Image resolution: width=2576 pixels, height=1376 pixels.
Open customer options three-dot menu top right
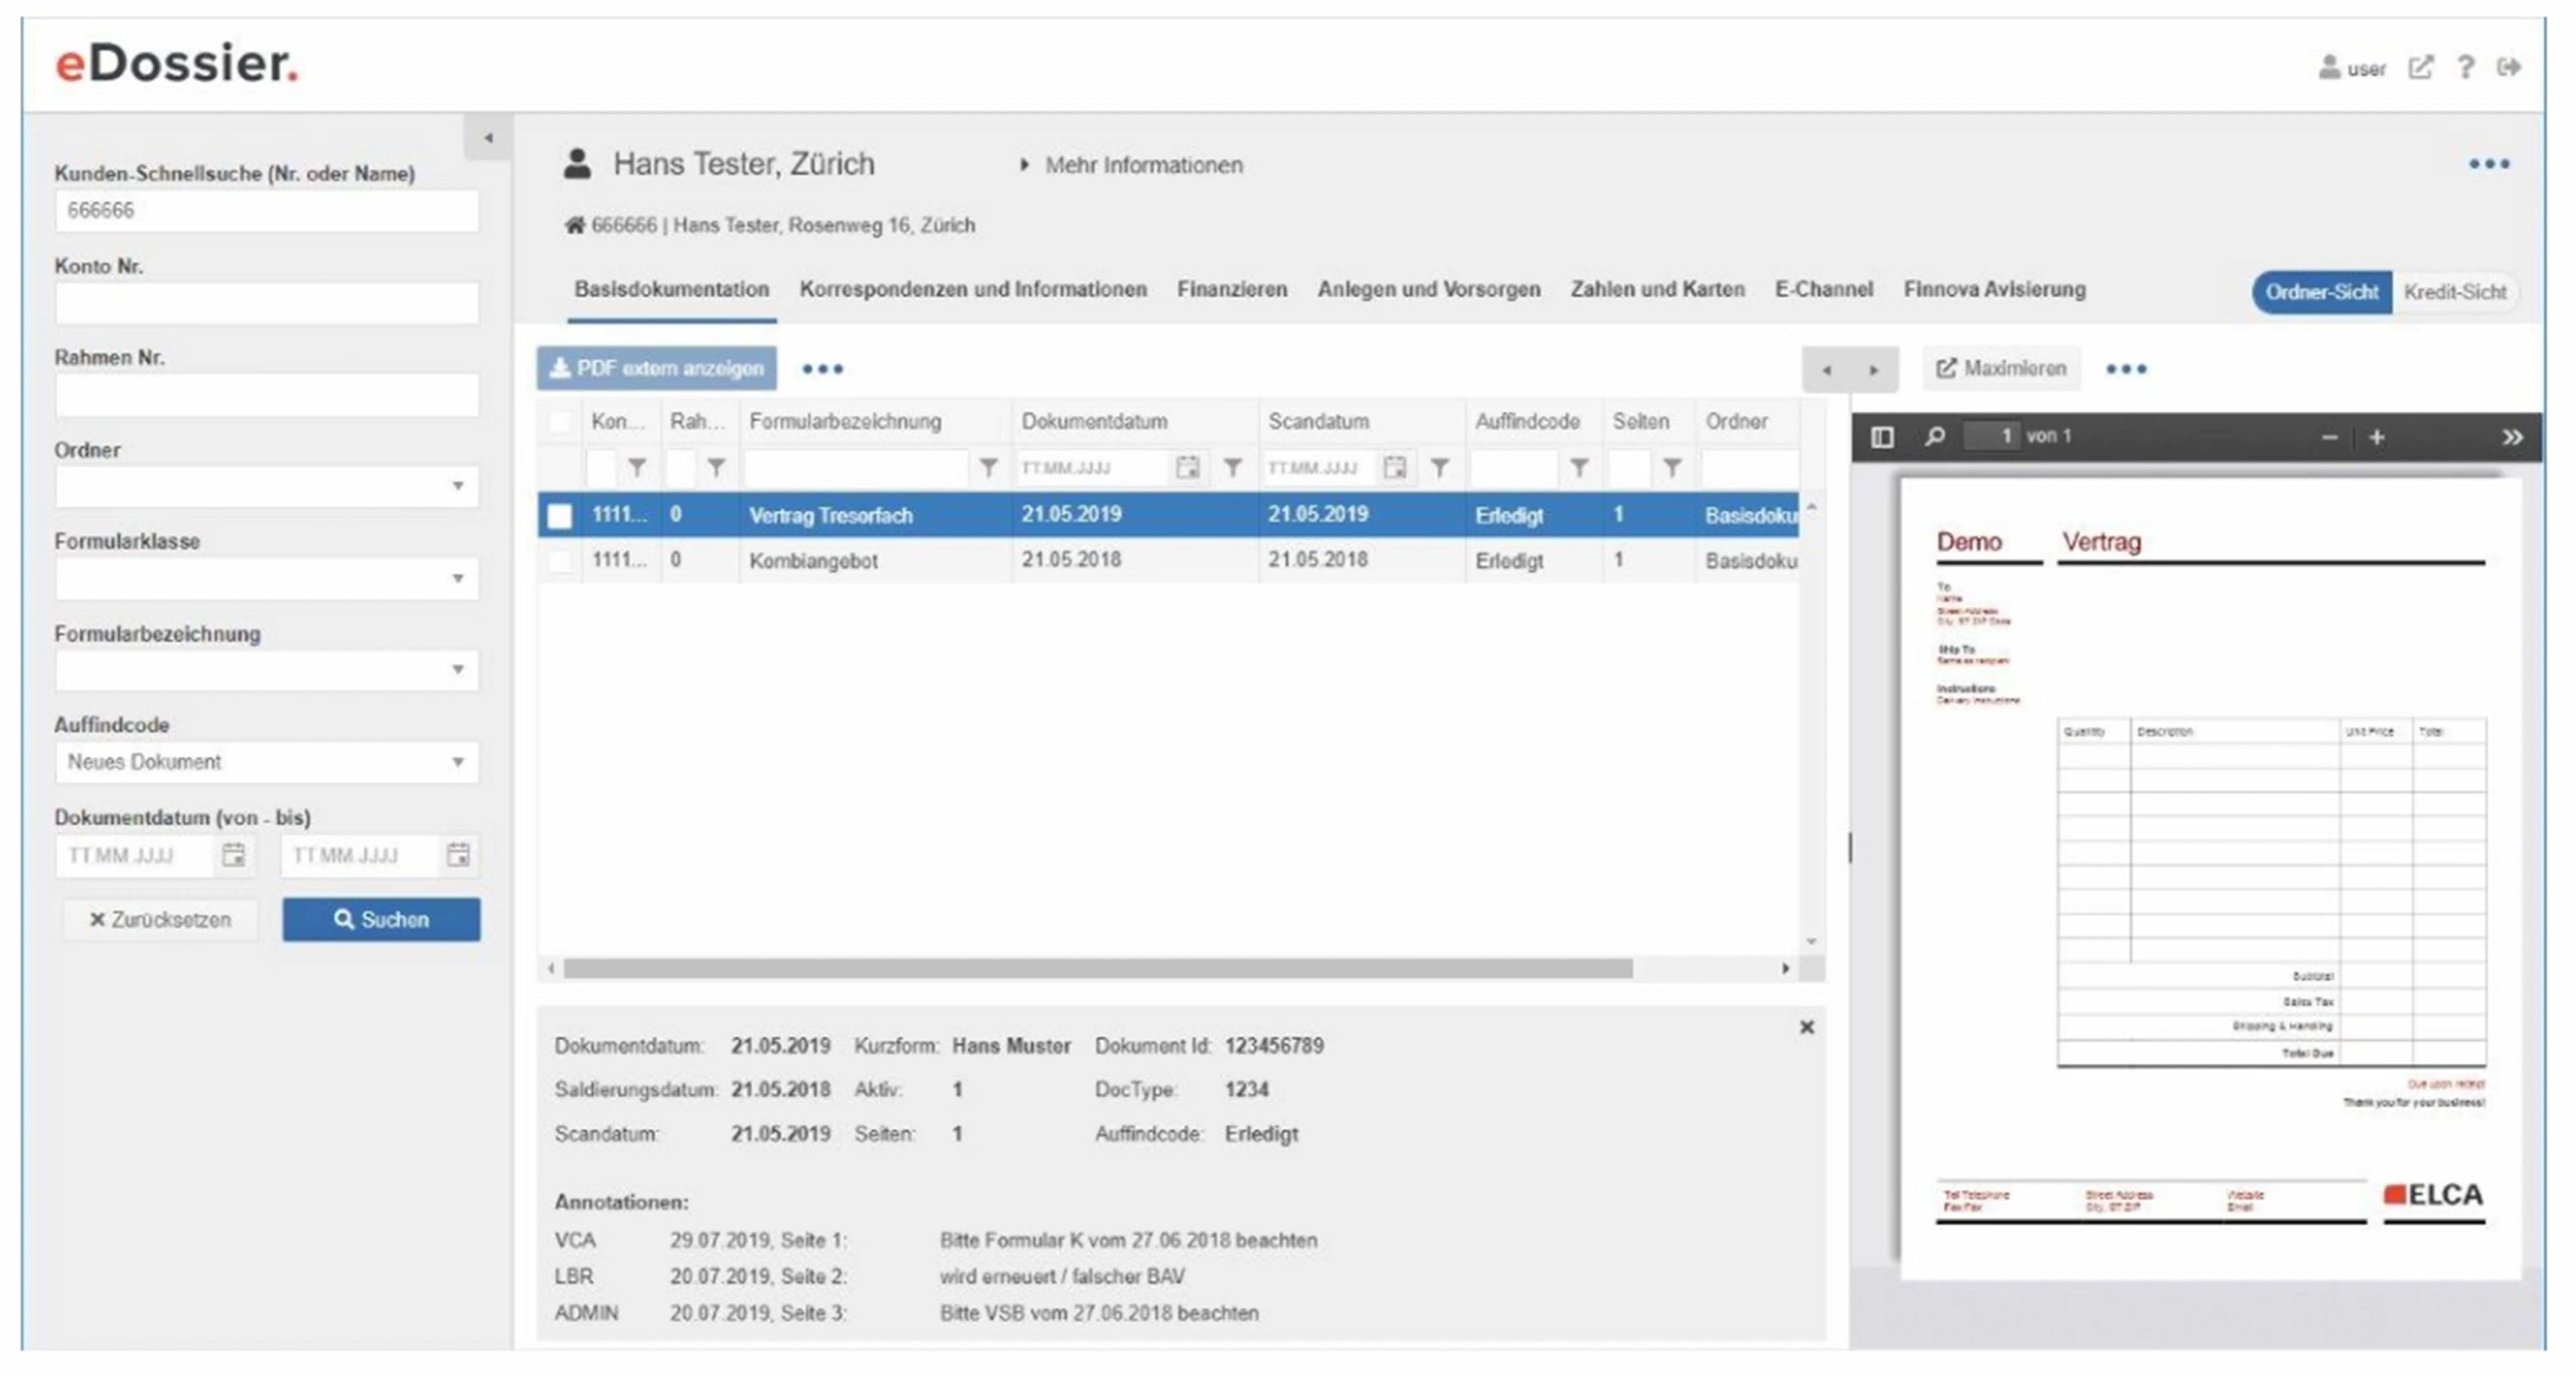[x=2489, y=164]
